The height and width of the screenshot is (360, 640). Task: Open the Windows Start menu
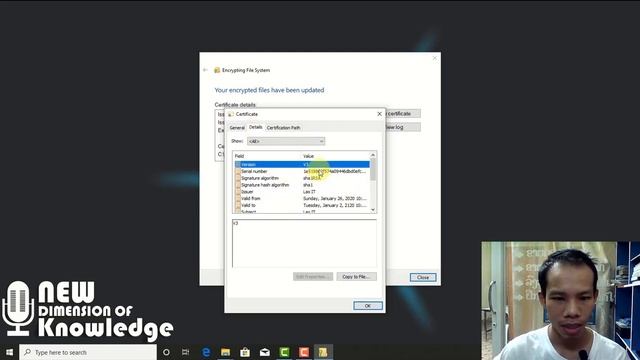click(x=9, y=352)
